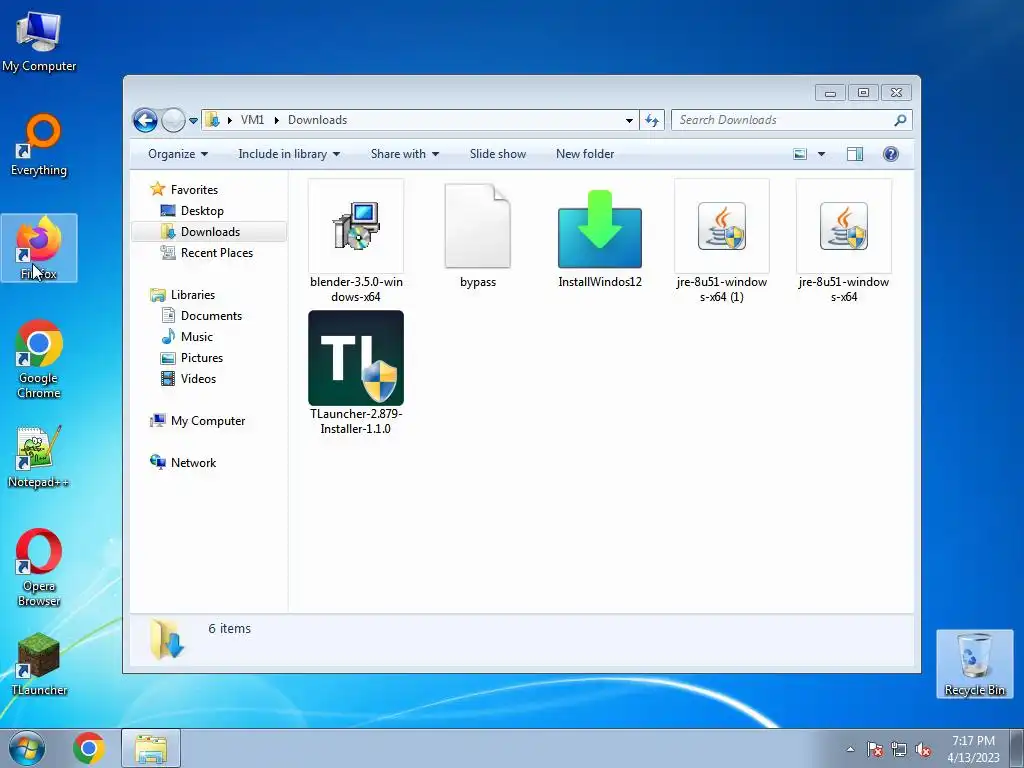Click the New folder button
Viewport: 1024px width, 768px height.
[585, 154]
